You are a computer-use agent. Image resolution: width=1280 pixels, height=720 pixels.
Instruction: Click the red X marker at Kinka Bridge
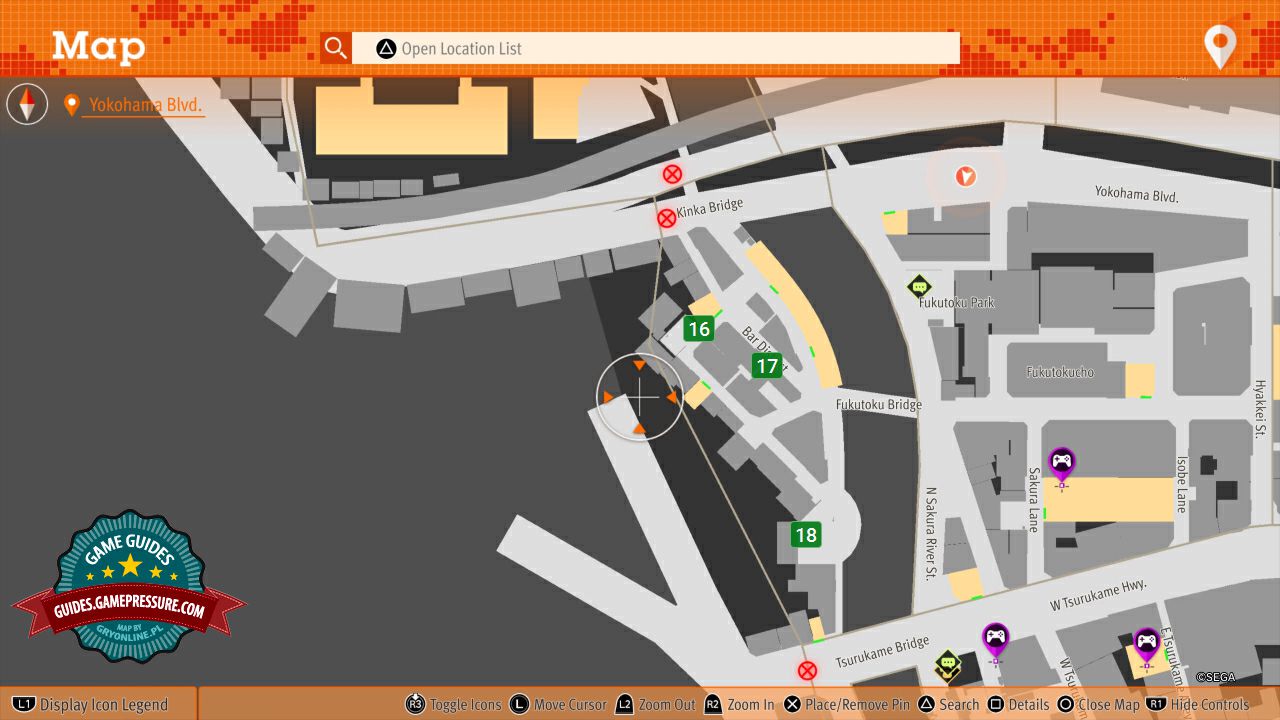666,218
